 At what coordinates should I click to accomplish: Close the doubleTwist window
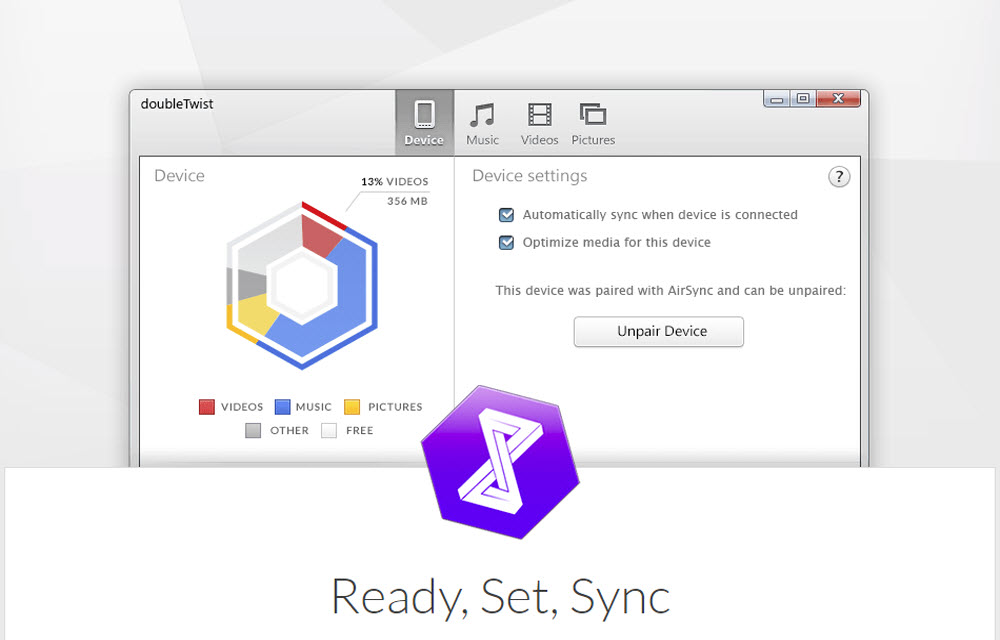[x=838, y=99]
